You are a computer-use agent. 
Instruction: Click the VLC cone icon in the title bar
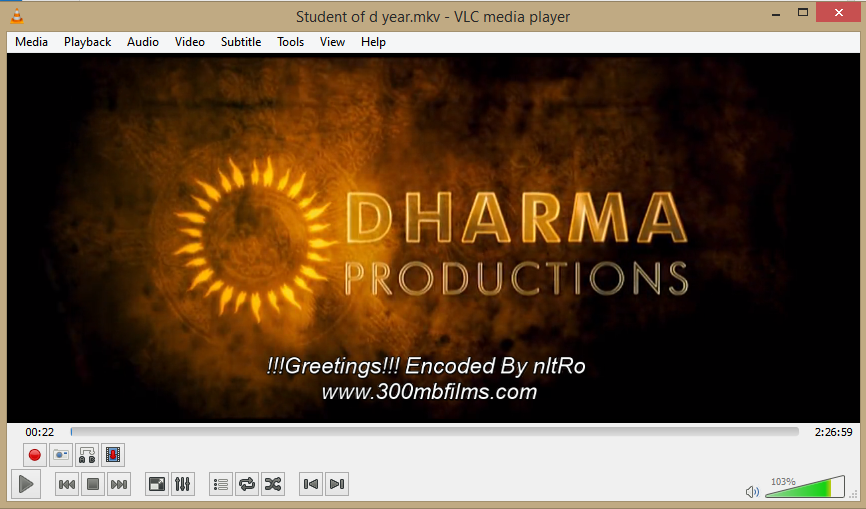point(17,16)
